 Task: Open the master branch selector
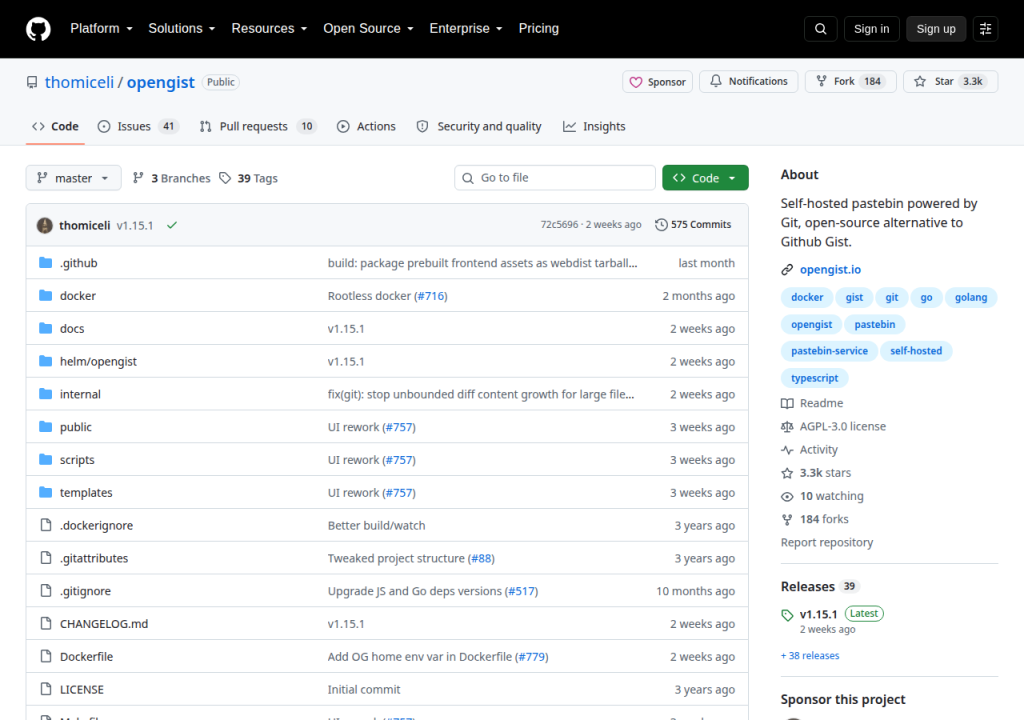[x=73, y=178]
